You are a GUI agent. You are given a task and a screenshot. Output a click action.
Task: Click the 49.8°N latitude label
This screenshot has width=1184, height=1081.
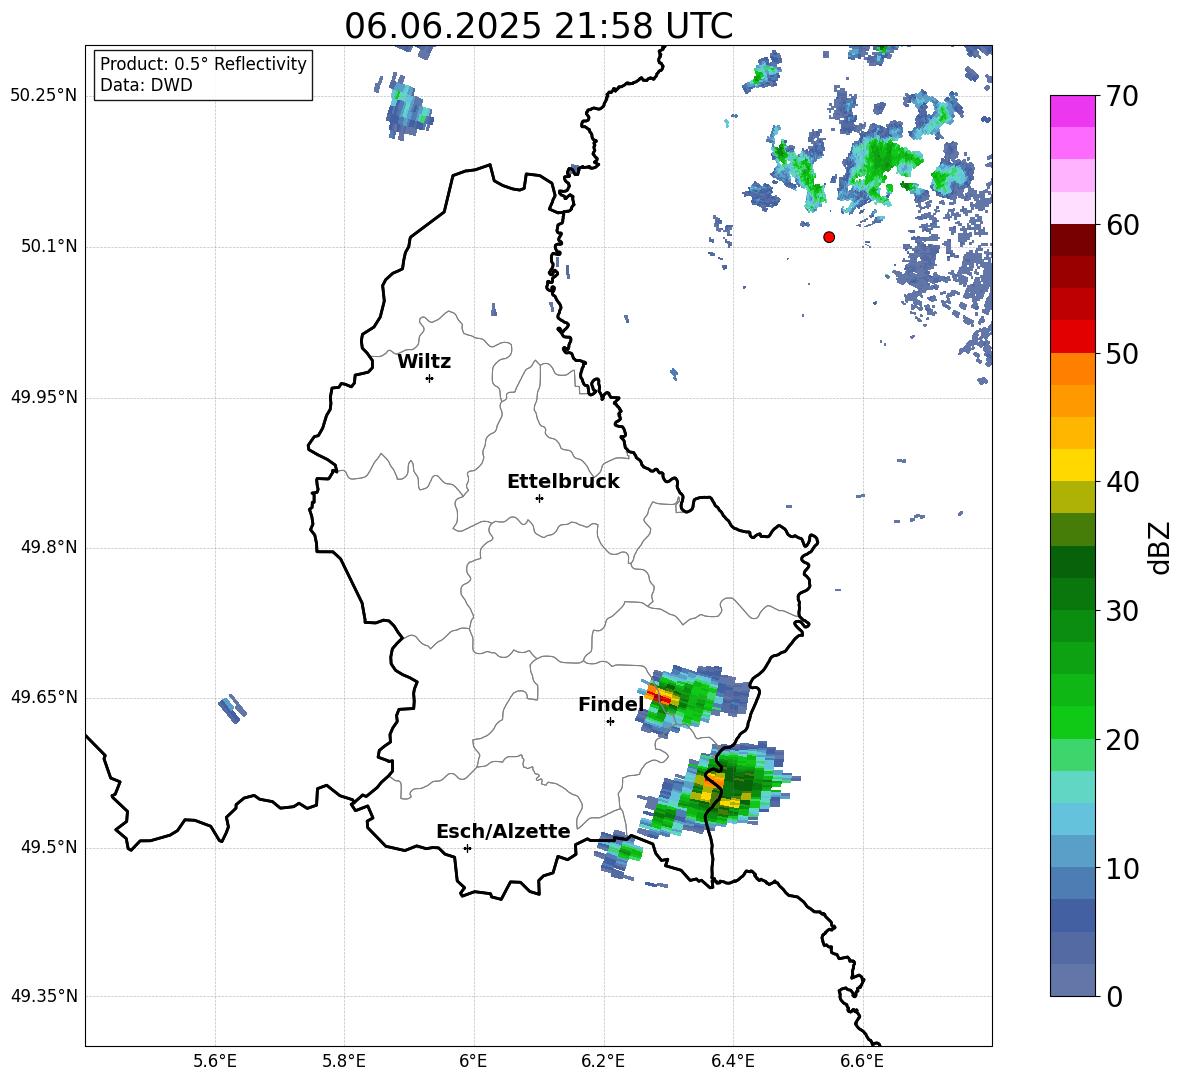point(49,547)
